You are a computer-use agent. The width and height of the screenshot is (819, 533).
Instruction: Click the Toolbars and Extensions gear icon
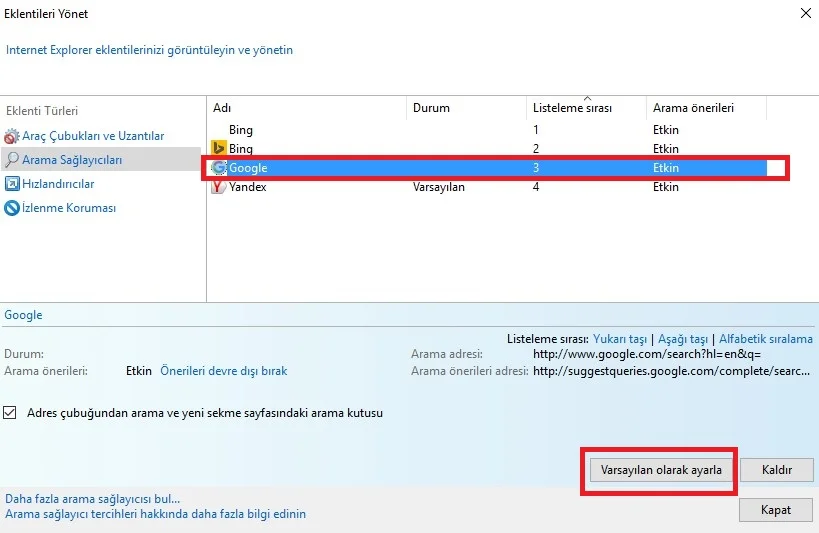[x=12, y=136]
